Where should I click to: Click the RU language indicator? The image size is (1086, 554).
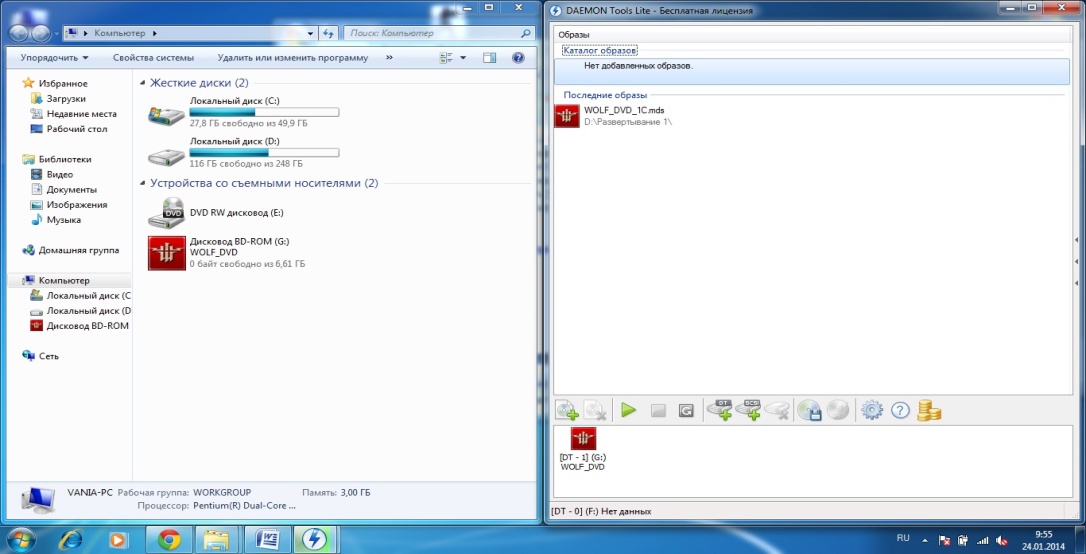[x=902, y=538]
